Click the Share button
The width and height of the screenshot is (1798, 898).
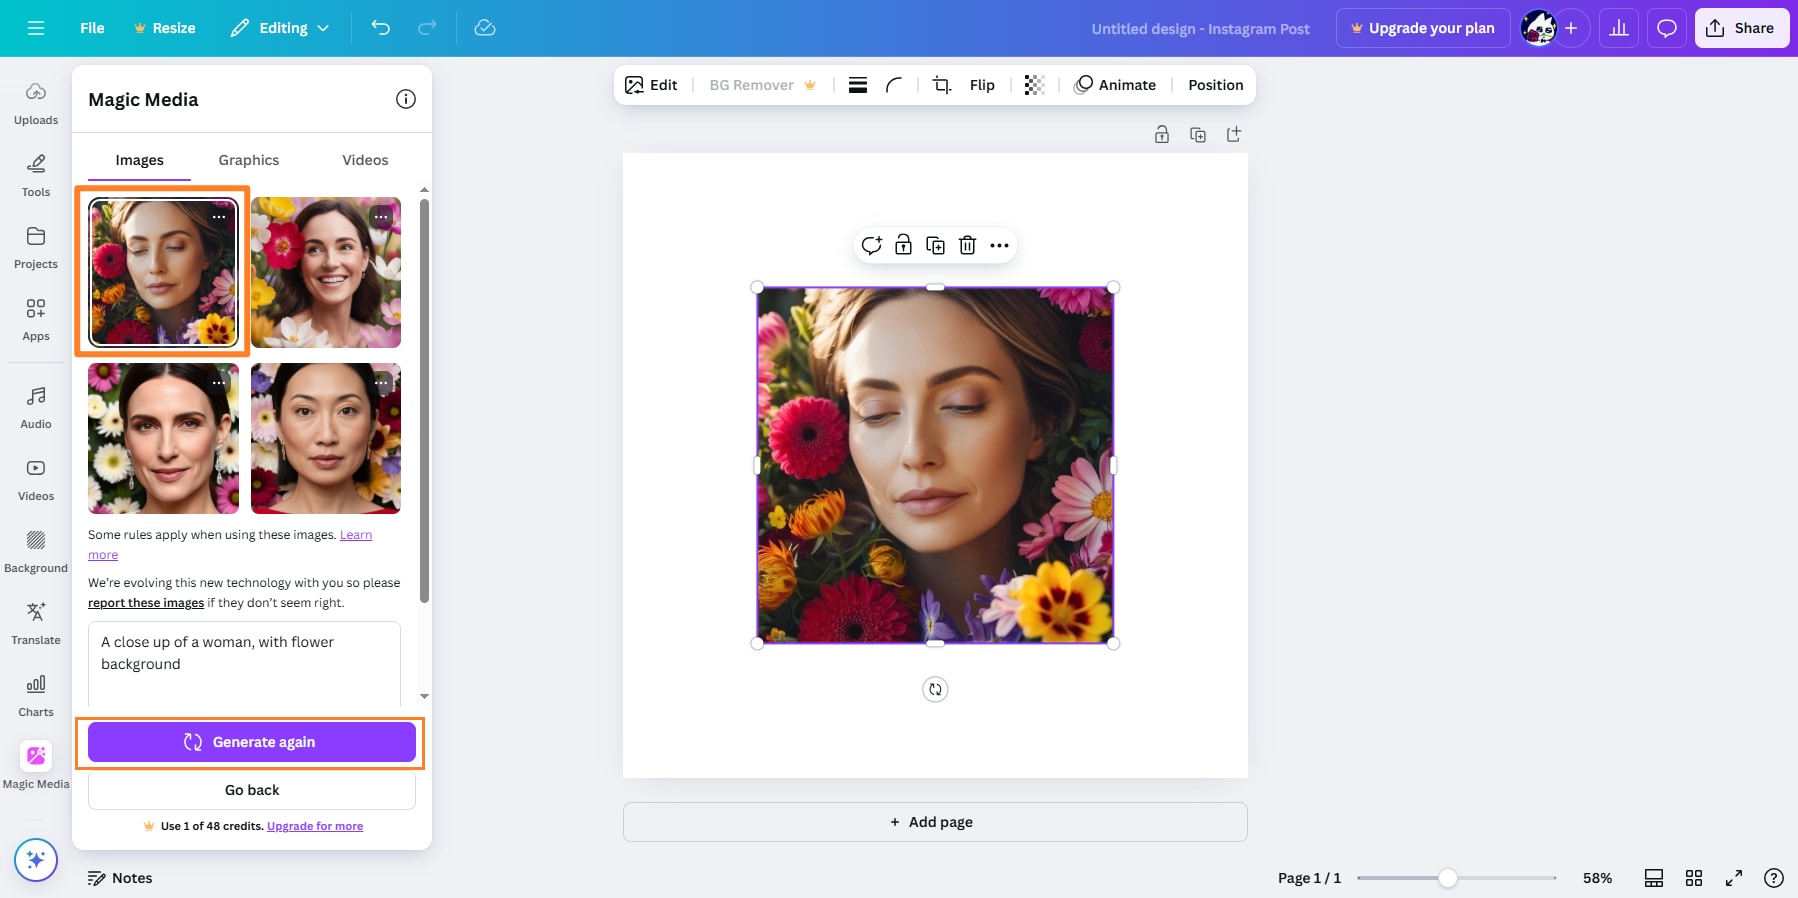pos(1742,28)
